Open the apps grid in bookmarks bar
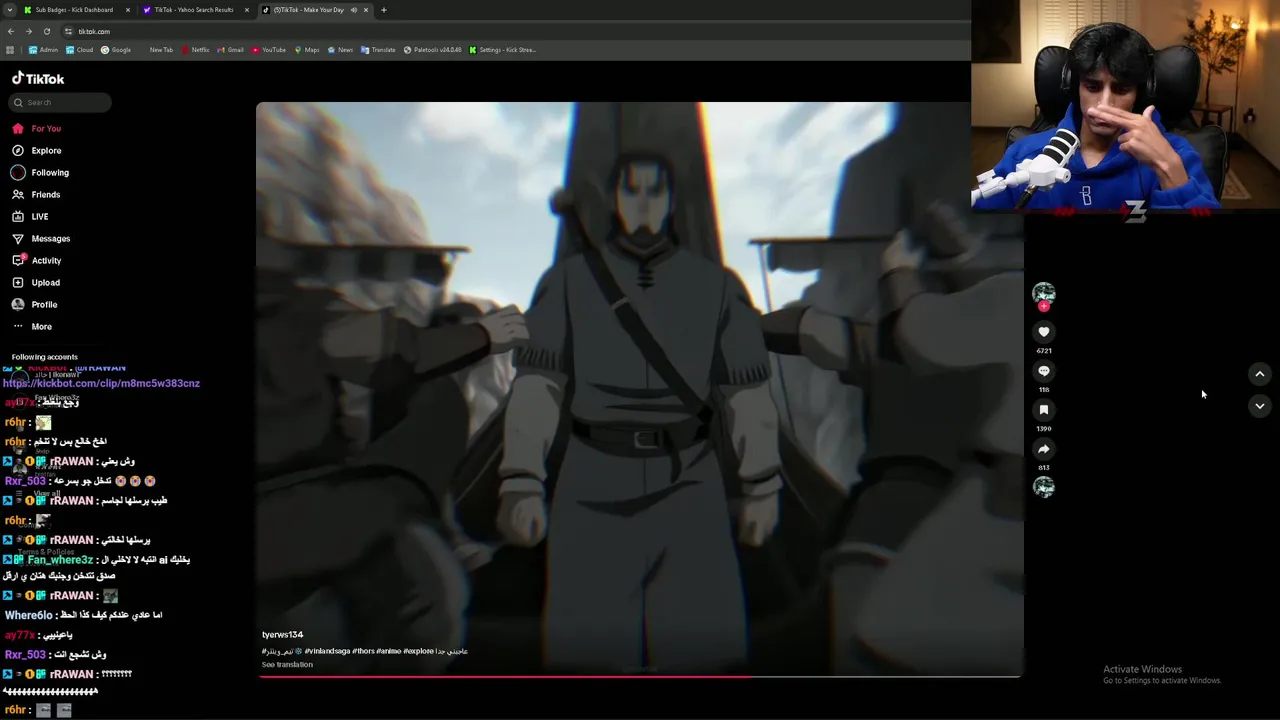The image size is (1280, 720). point(10,50)
